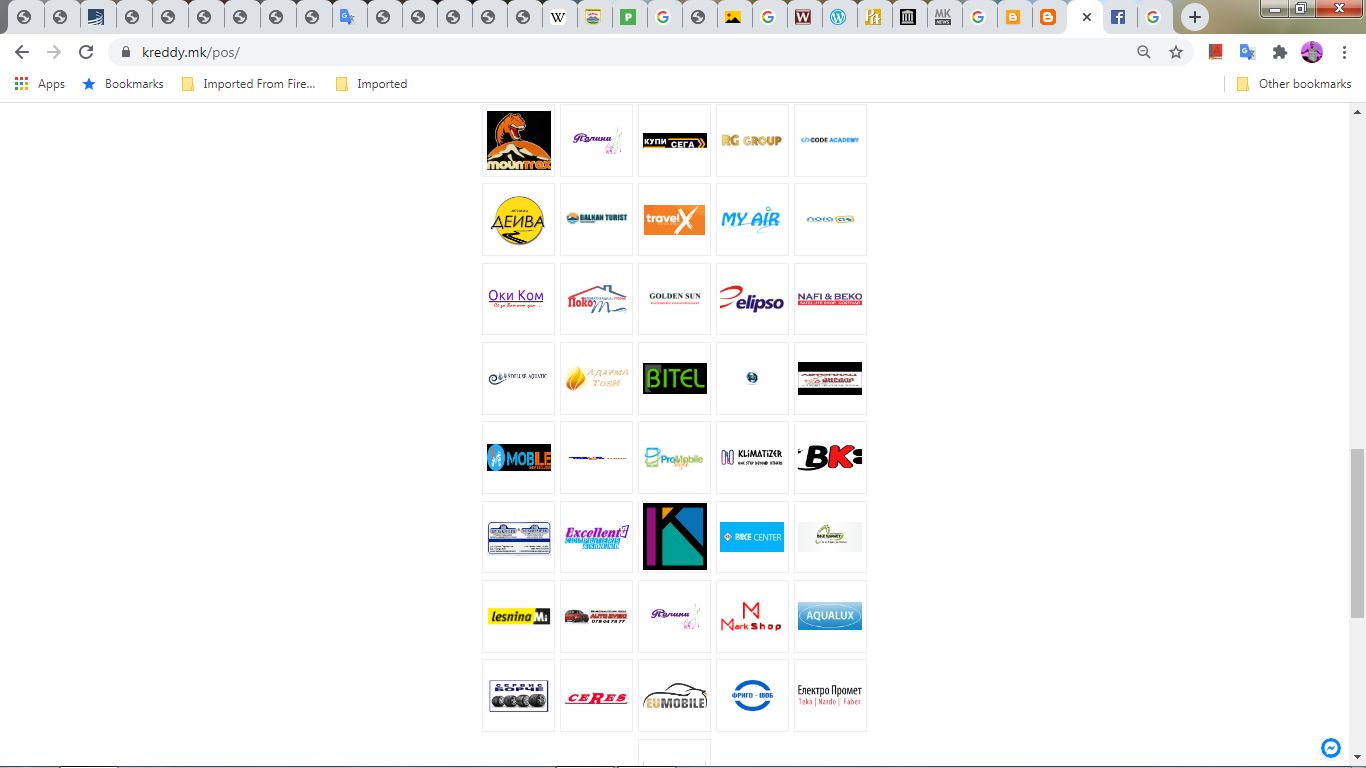Viewport: 1366px width, 768px height.
Task: Select the Code Academy logo
Action: tap(830, 140)
